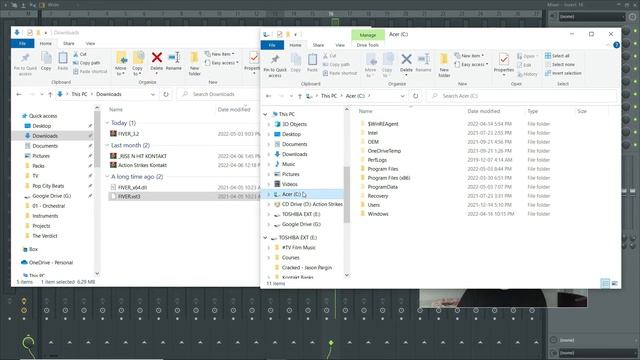
Task: Select Pop City Beats in Quick access
Action: pyautogui.click(x=48, y=186)
